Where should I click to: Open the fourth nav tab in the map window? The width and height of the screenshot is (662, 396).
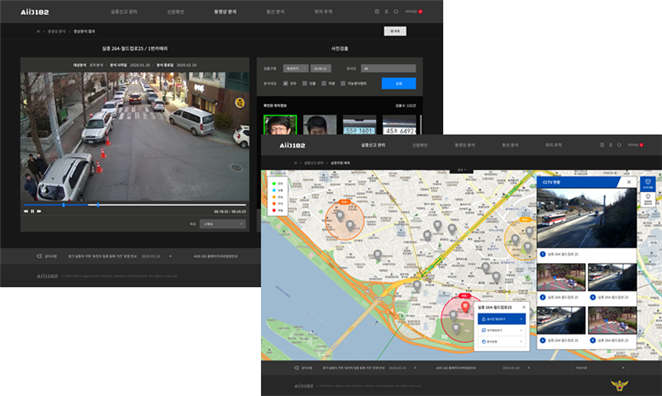coord(510,145)
